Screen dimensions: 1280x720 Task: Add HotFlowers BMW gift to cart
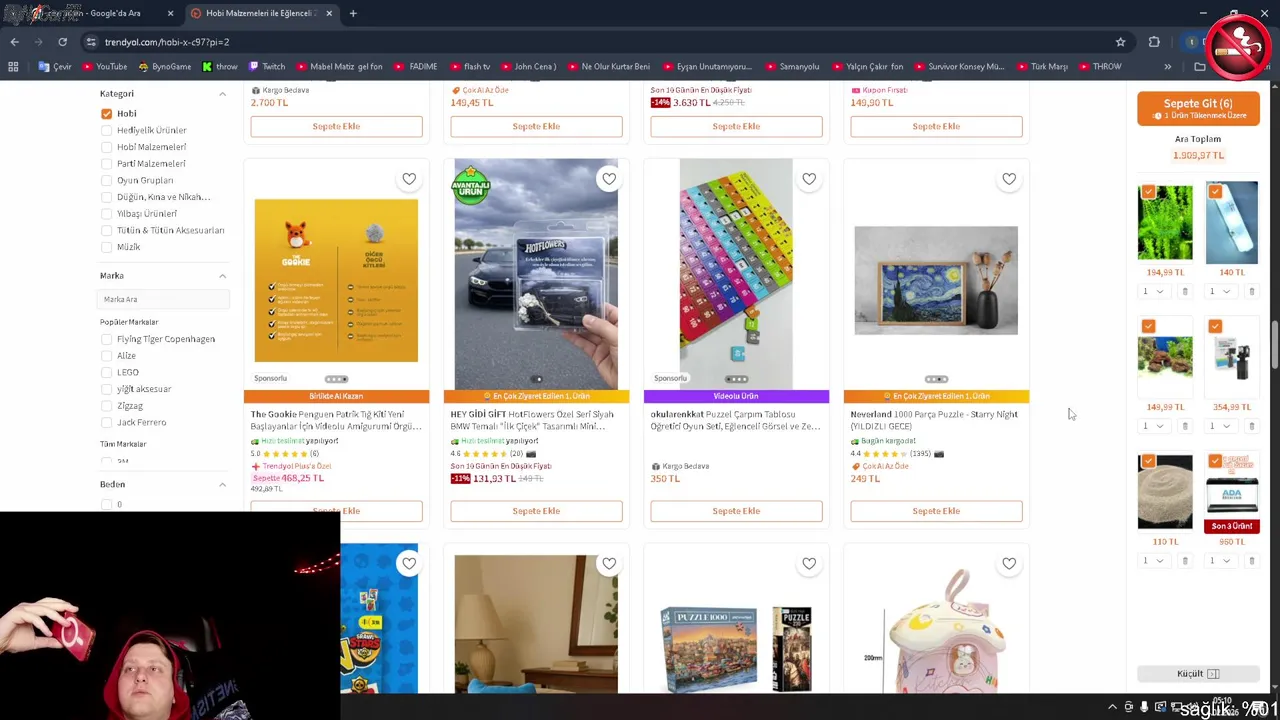[536, 511]
